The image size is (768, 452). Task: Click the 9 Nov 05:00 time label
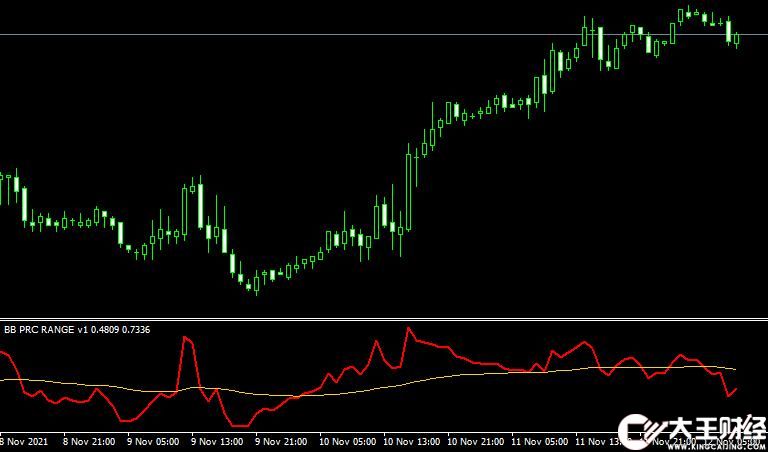click(154, 442)
